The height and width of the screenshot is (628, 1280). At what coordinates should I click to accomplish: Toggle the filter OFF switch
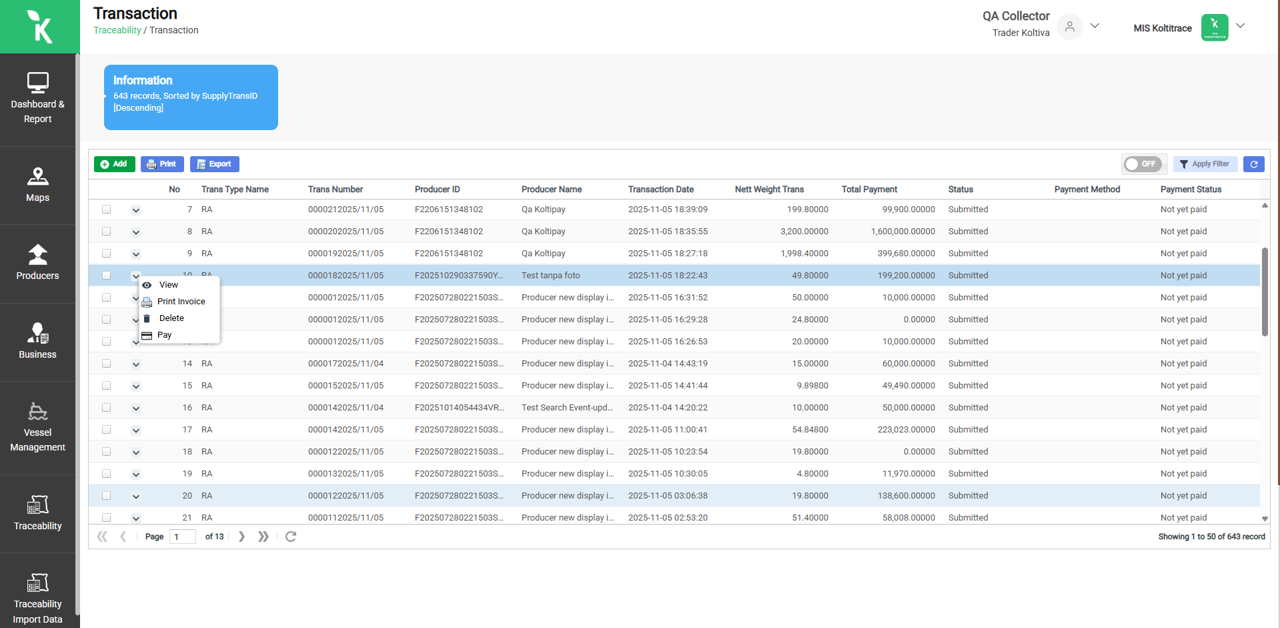[x=1143, y=164]
